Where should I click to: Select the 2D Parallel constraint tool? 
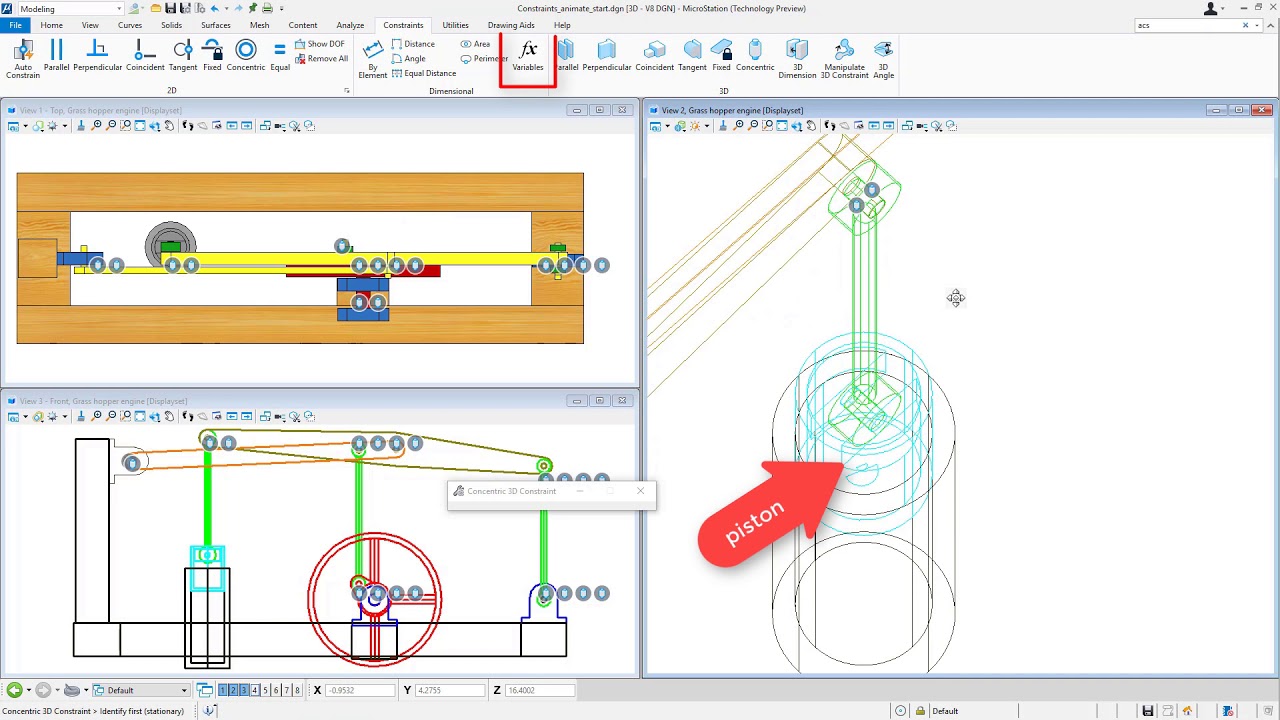coord(56,56)
